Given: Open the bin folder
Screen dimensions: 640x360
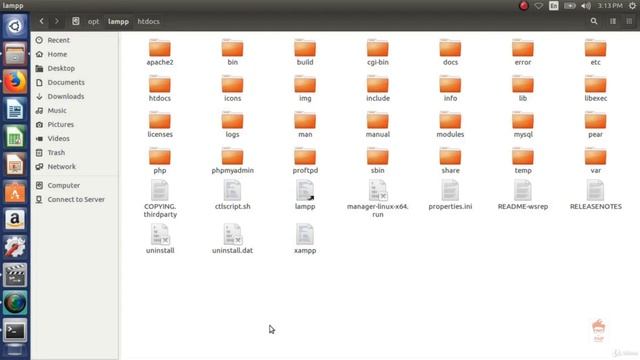Looking at the screenshot, I should [x=232, y=52].
